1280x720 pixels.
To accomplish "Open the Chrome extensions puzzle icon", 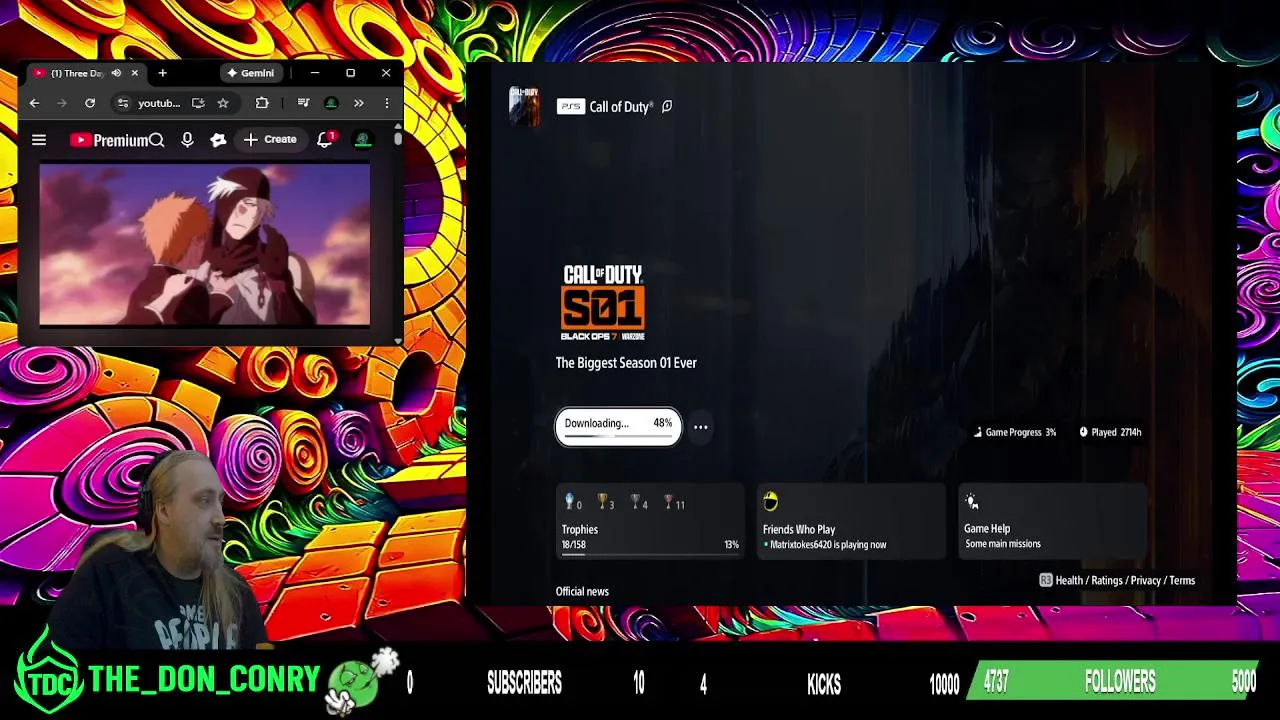I will point(262,103).
